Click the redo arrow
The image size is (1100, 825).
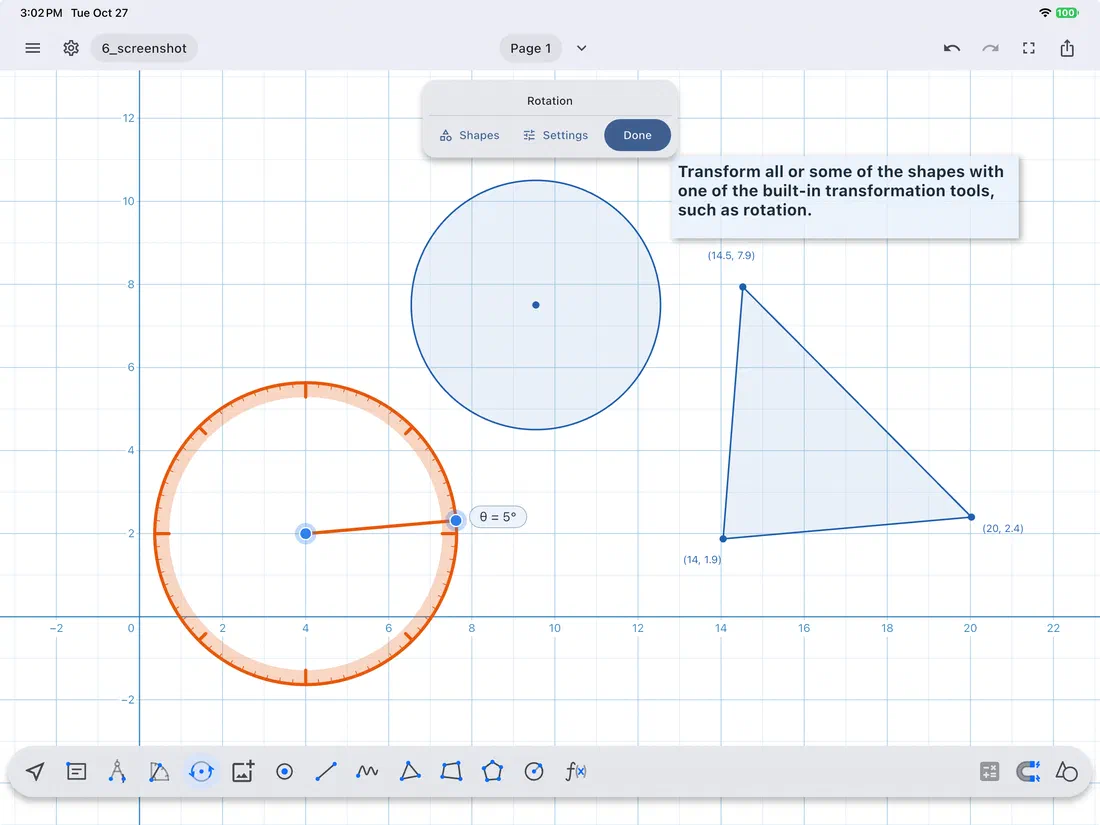pyautogui.click(x=990, y=48)
